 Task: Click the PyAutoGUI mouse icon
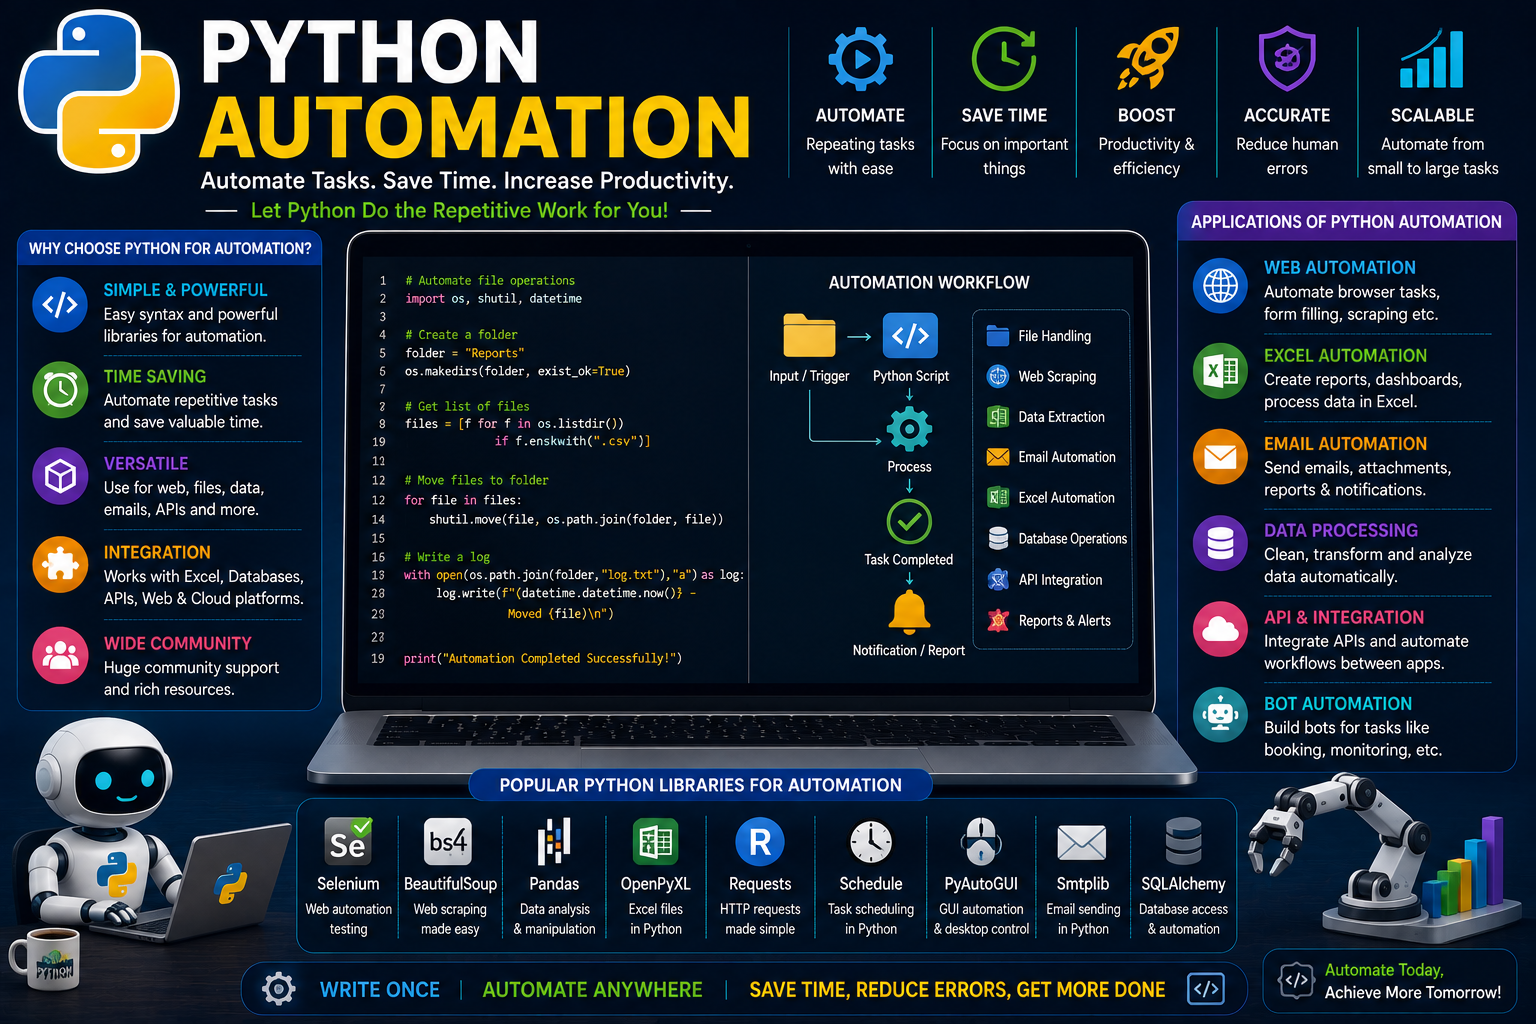[x=981, y=842]
